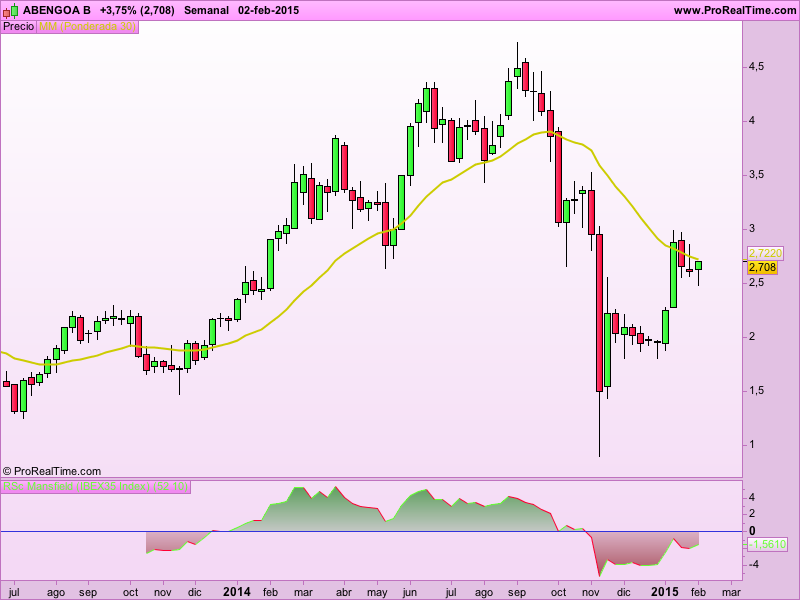800x600 pixels.
Task: Click the -4 label on the Mansfield axis
Action: (754, 565)
